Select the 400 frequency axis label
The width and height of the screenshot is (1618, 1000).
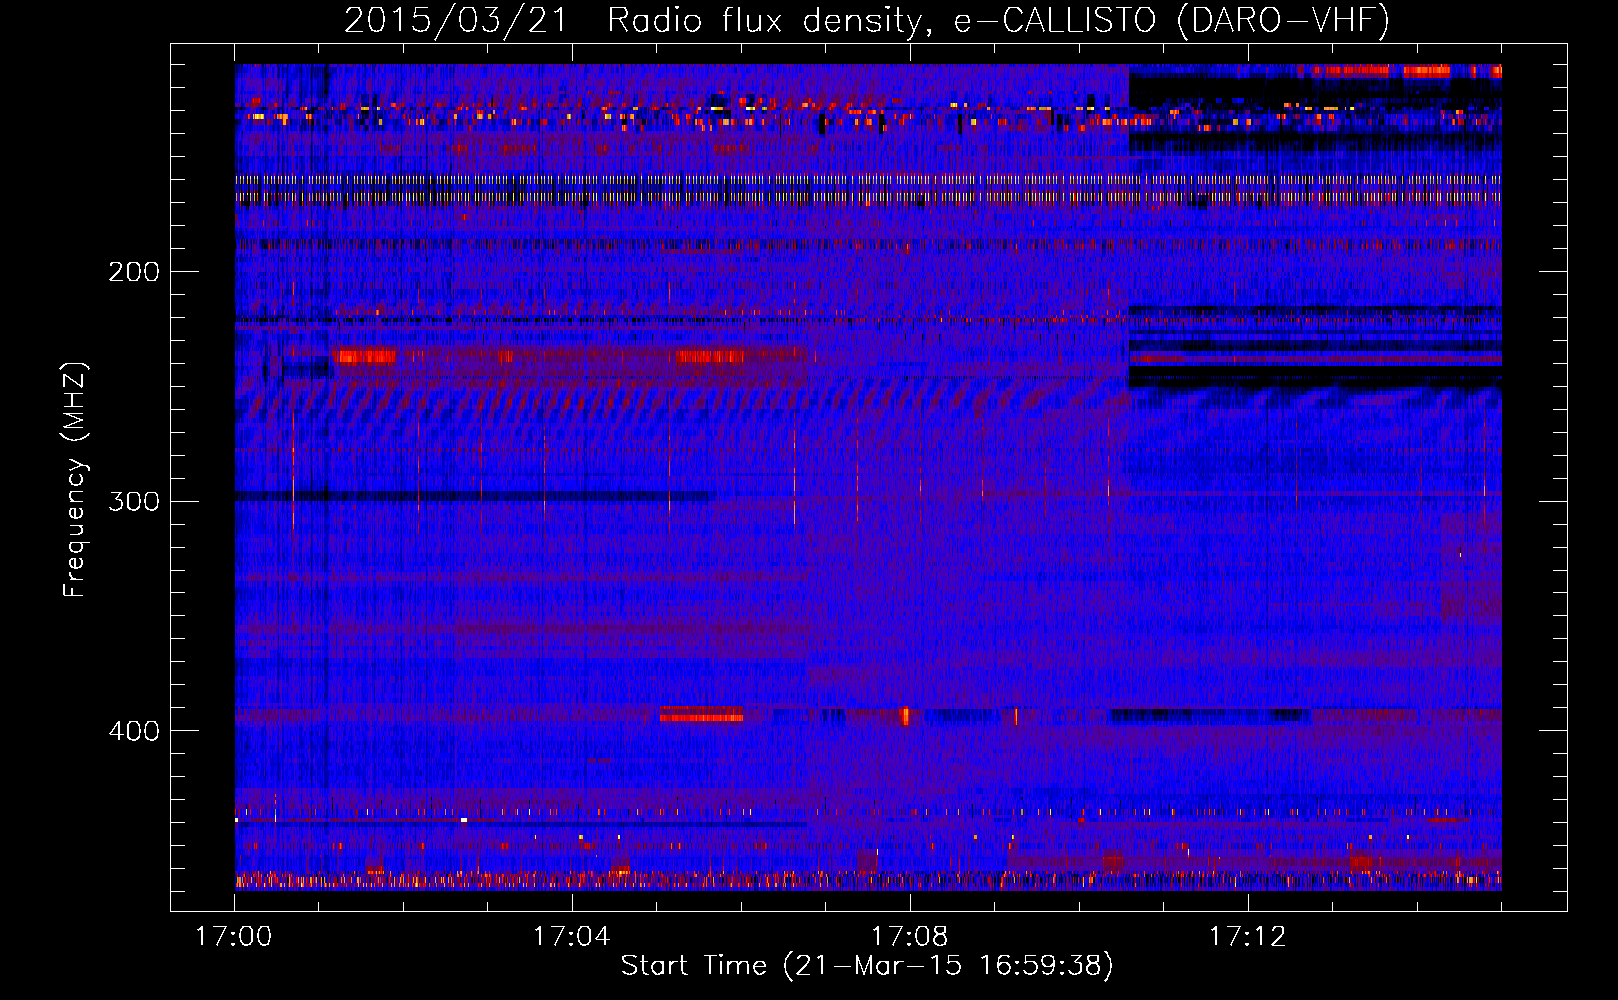point(134,731)
